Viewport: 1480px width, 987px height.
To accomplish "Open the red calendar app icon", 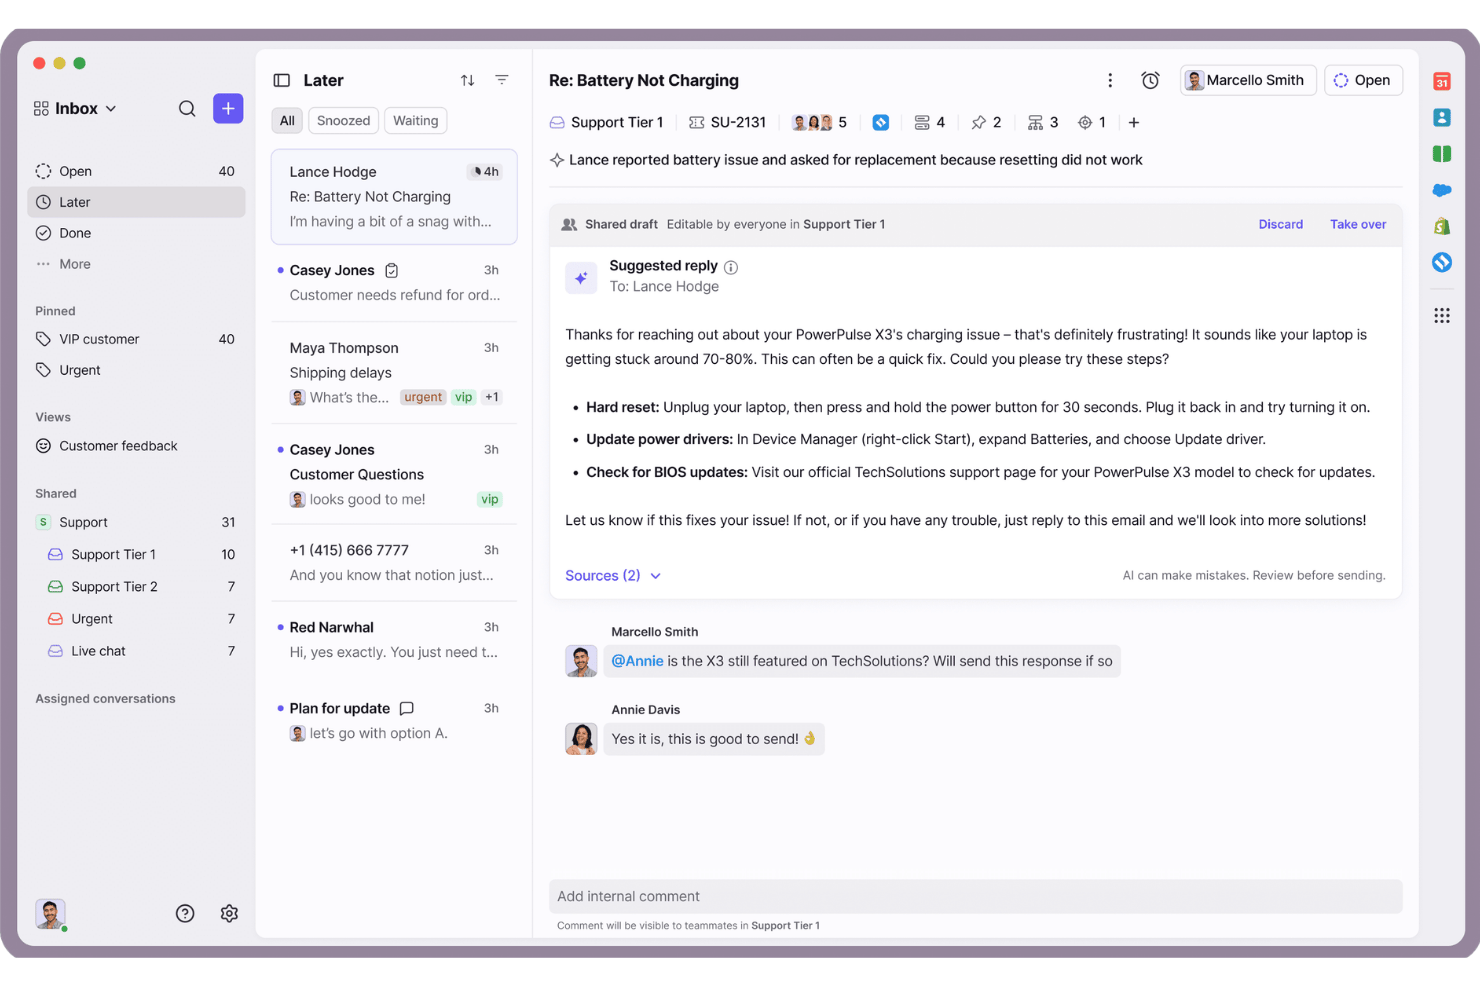I will [1442, 82].
